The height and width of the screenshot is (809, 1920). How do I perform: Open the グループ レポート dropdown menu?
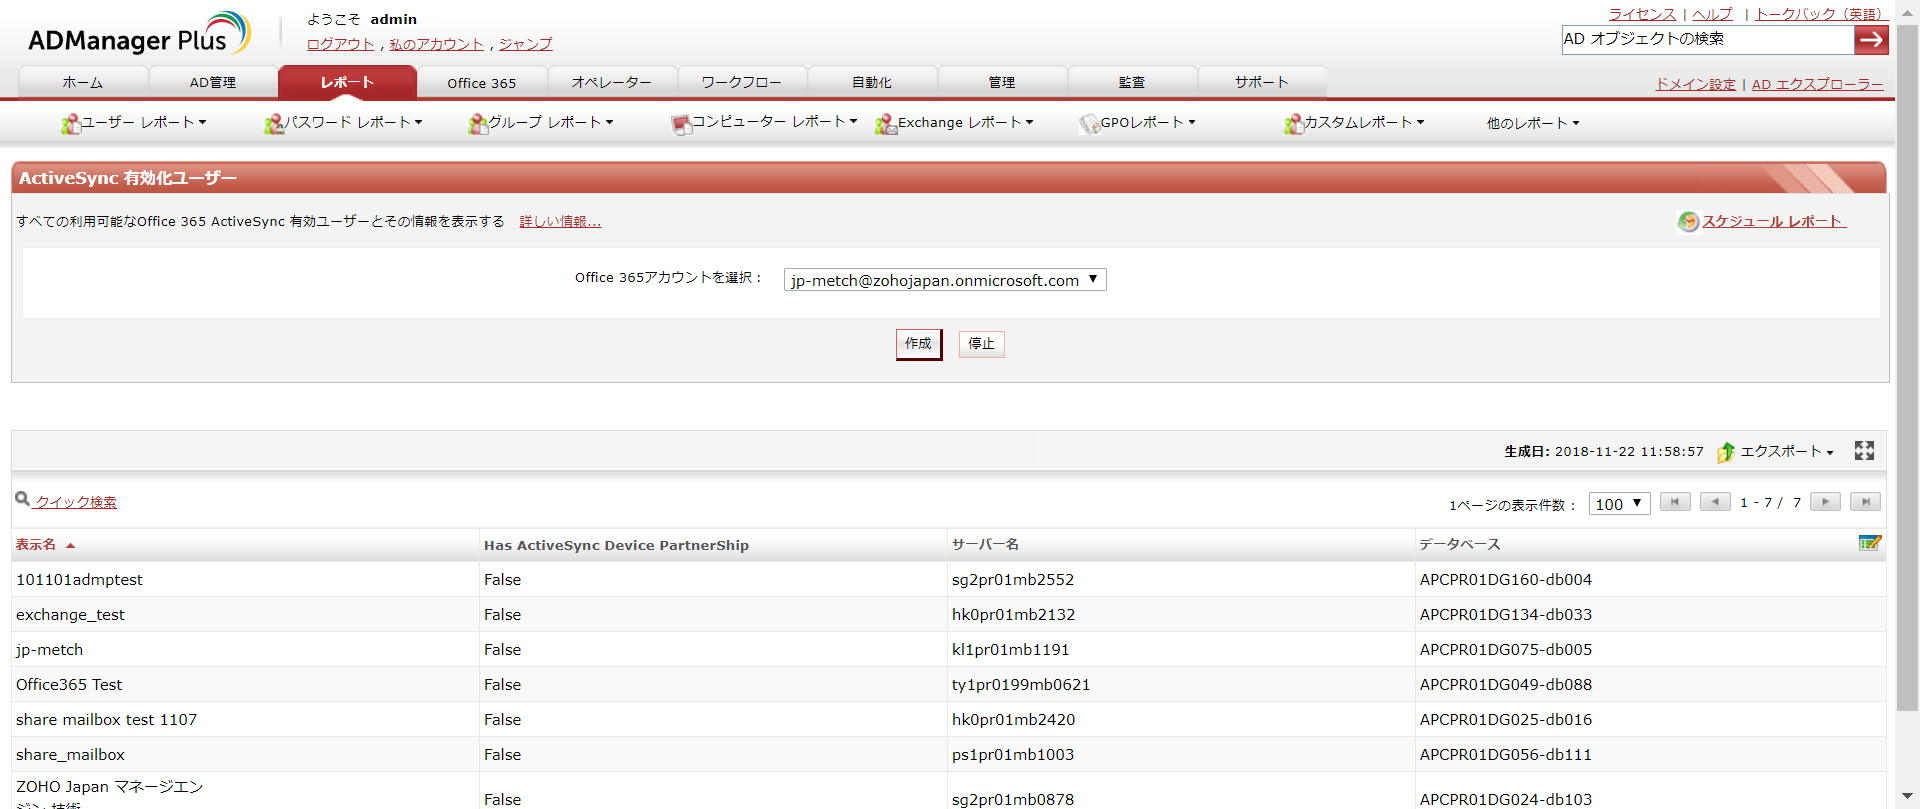pyautogui.click(x=551, y=122)
